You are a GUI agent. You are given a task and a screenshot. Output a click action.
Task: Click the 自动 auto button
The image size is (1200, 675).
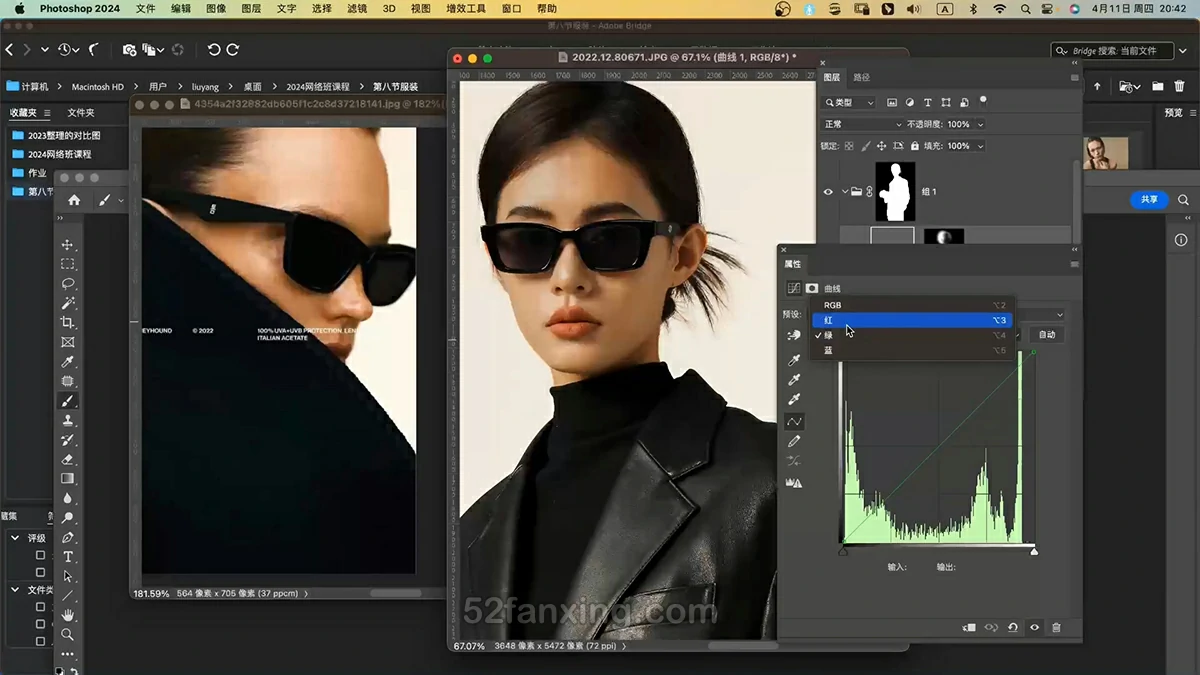[x=1047, y=335]
